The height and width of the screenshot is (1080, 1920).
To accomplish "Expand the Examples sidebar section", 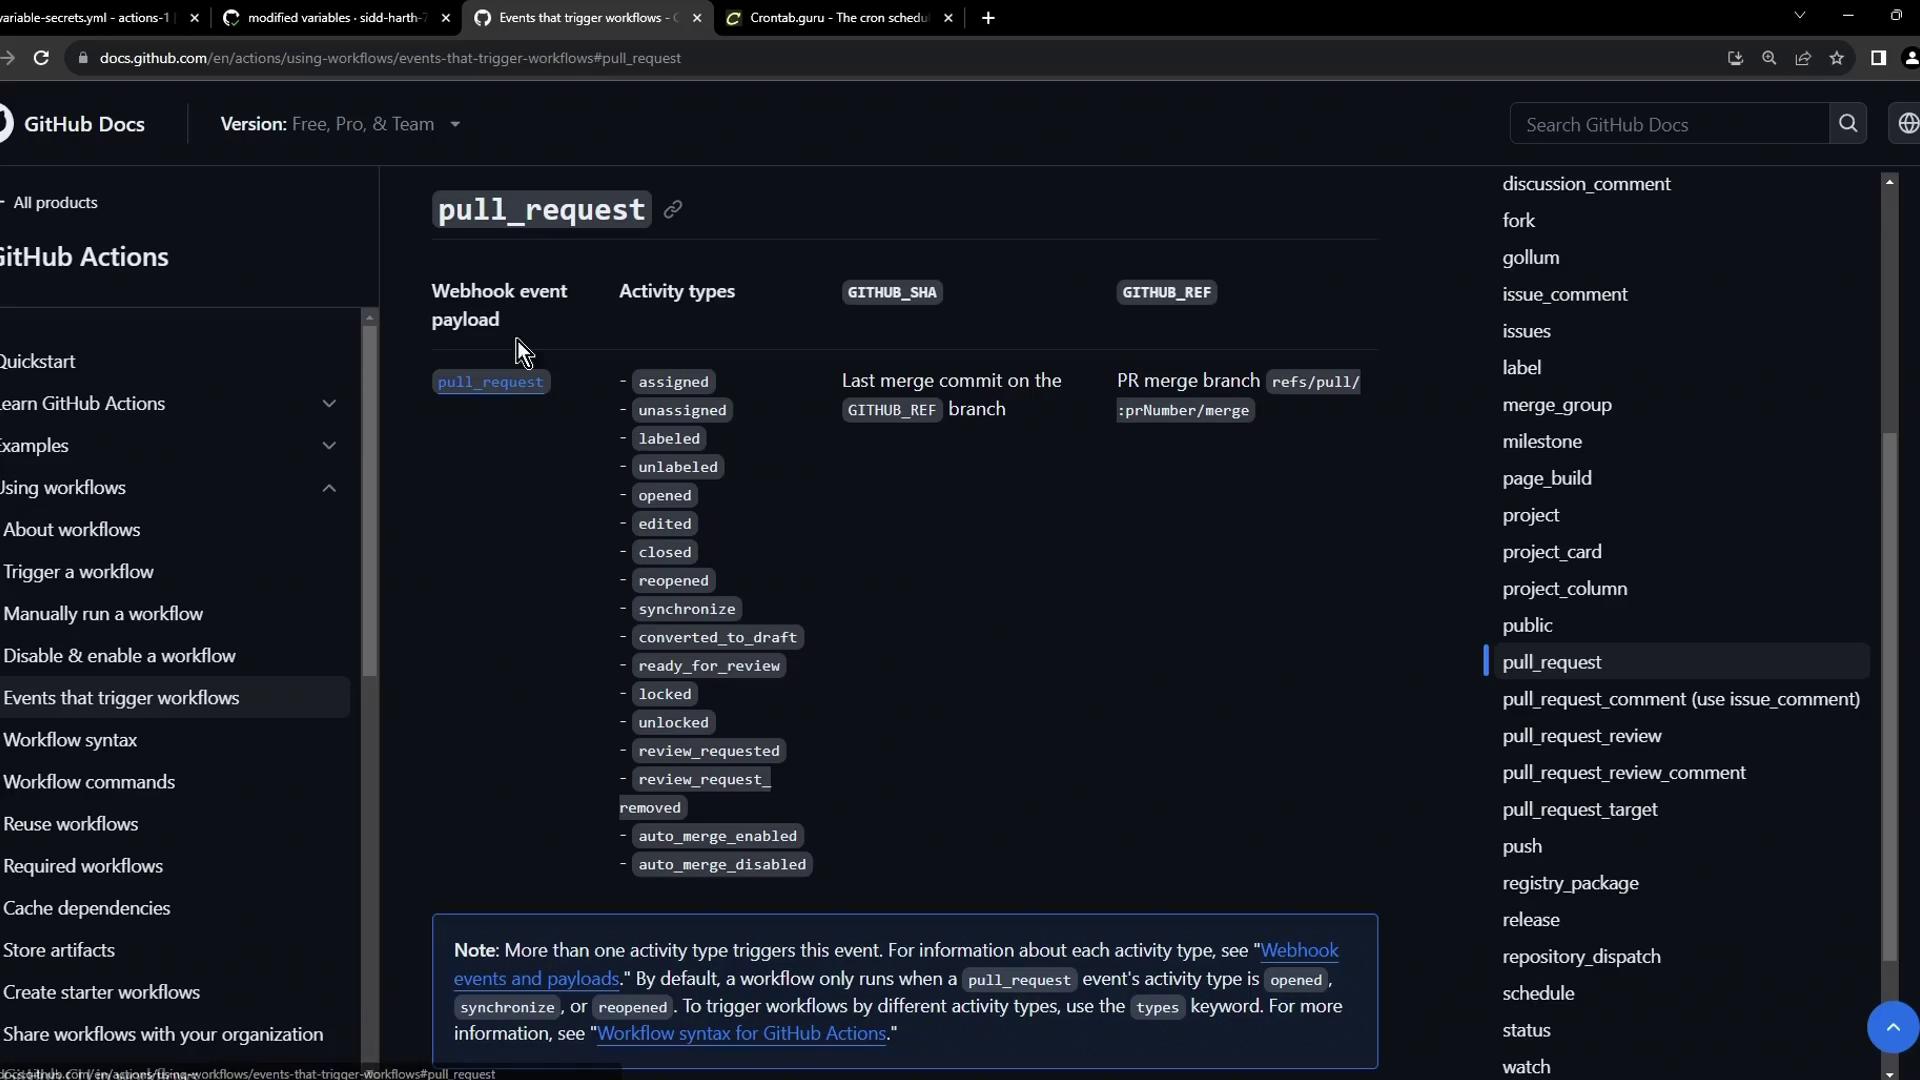I will (329, 446).
